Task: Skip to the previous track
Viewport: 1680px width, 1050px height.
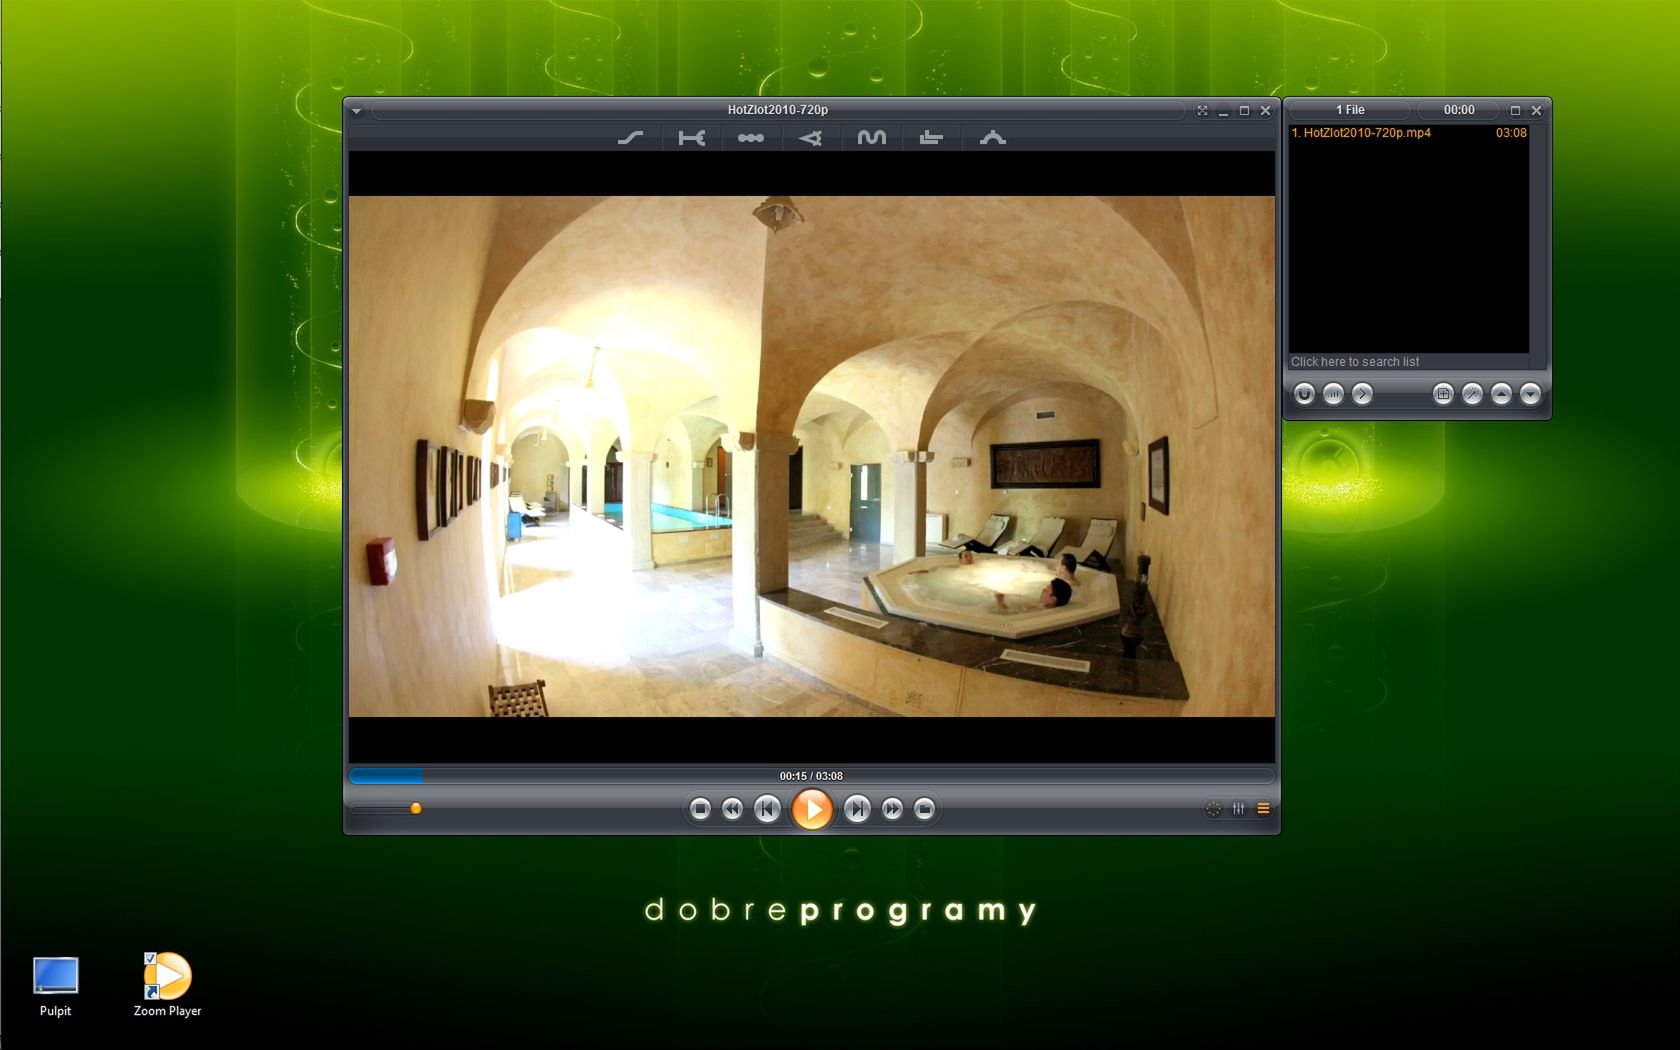Action: pyautogui.click(x=767, y=809)
